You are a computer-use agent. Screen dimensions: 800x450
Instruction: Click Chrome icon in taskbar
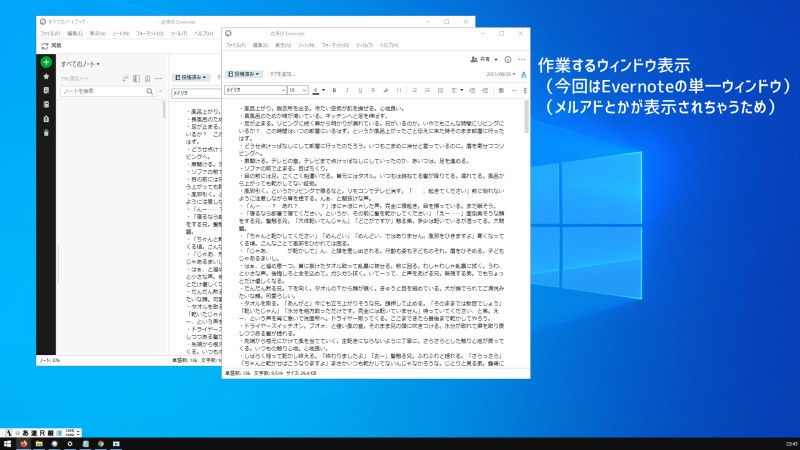click(x=101, y=444)
